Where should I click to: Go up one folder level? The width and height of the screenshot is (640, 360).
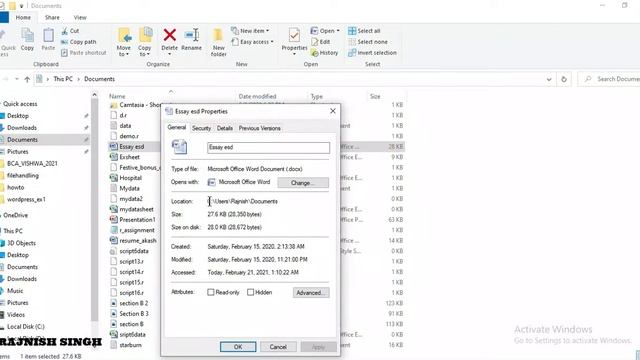(27, 79)
